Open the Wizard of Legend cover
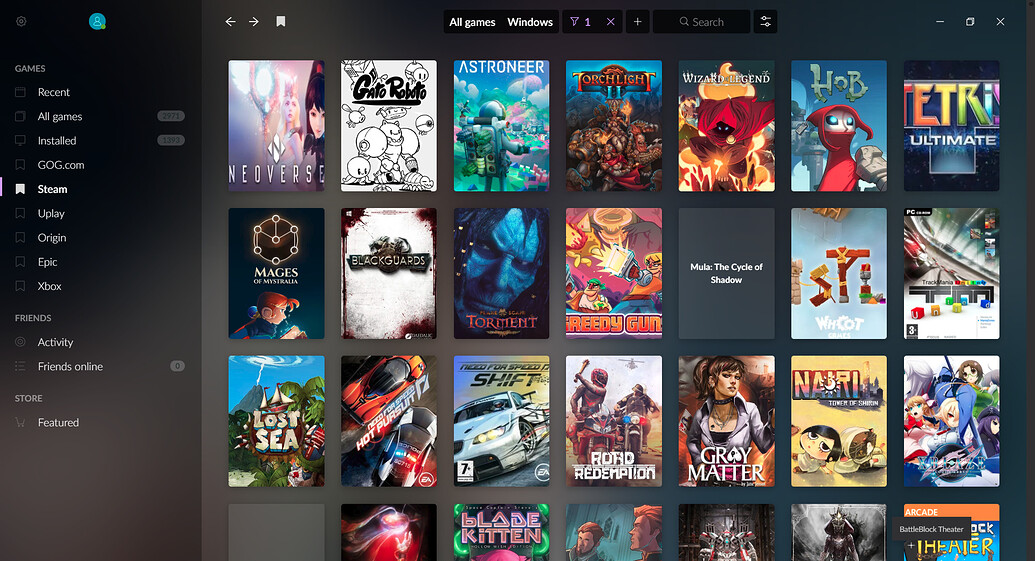Screen dimensions: 1035x561 pyautogui.click(x=727, y=126)
